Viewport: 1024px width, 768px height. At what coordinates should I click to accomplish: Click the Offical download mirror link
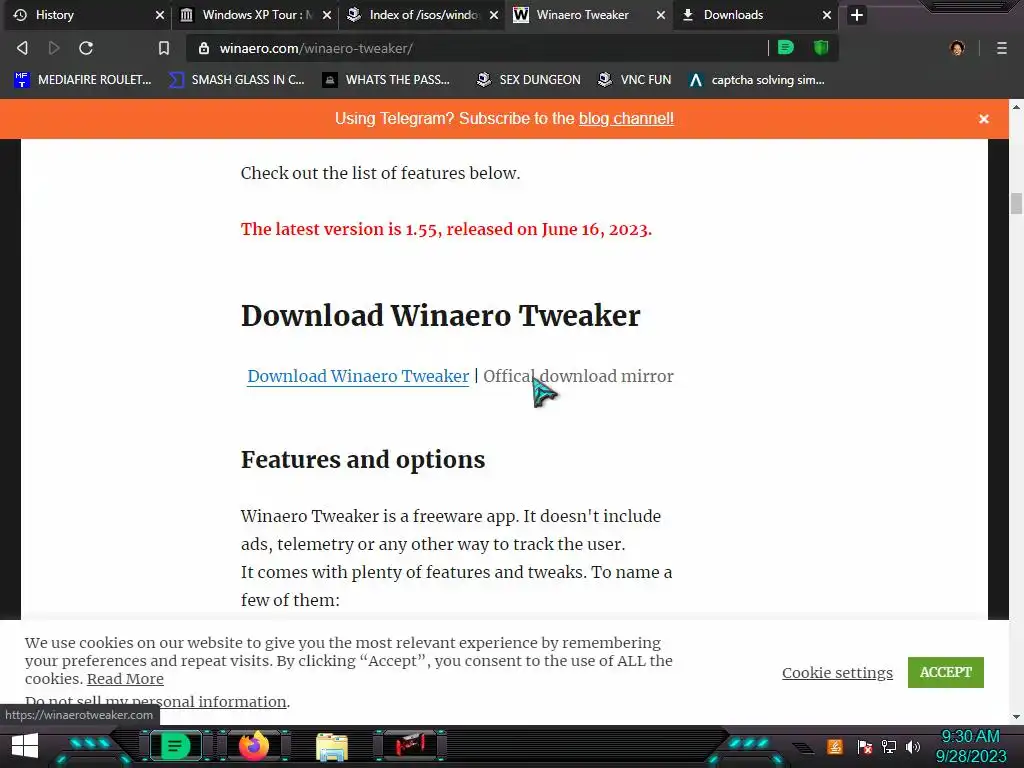coord(578,376)
